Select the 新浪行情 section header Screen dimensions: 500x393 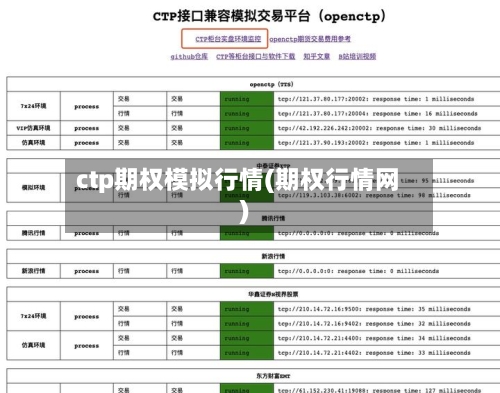point(273,256)
